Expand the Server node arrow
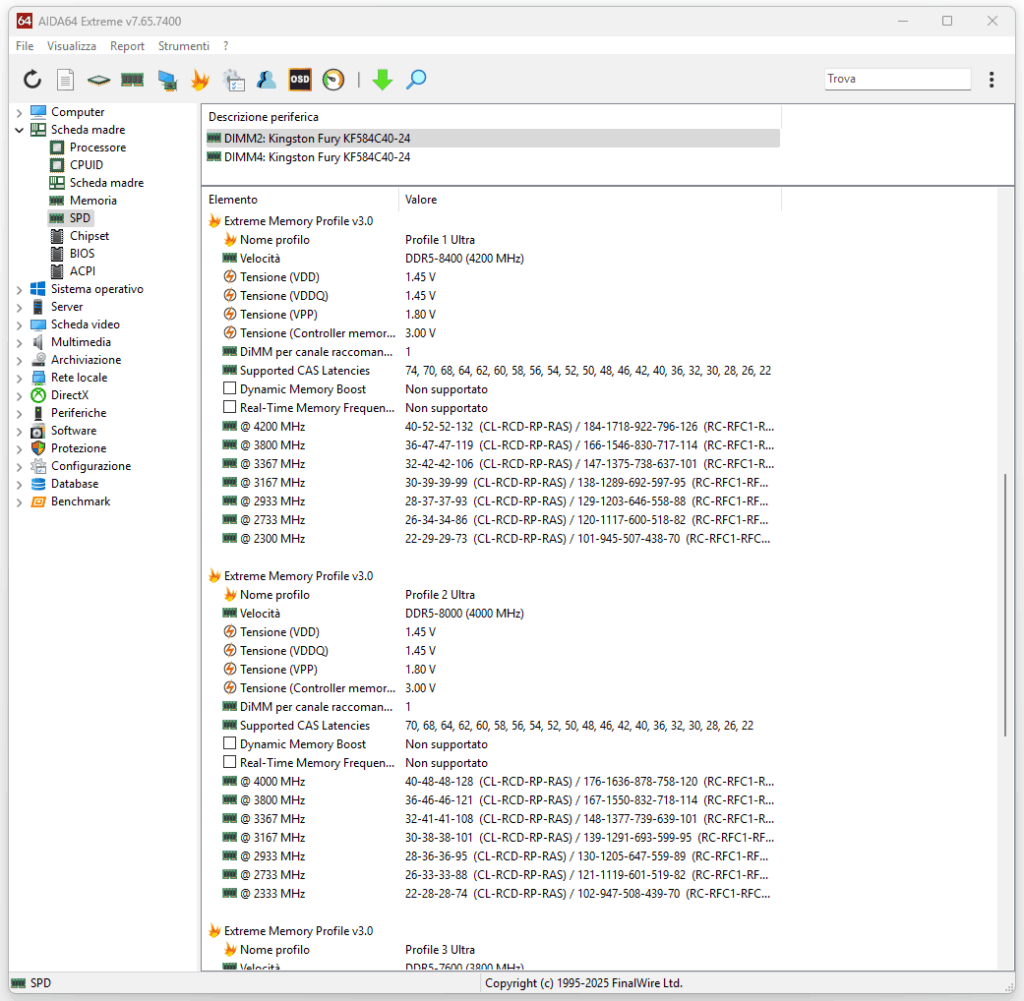The width and height of the screenshot is (1024, 1001). pyautogui.click(x=19, y=307)
